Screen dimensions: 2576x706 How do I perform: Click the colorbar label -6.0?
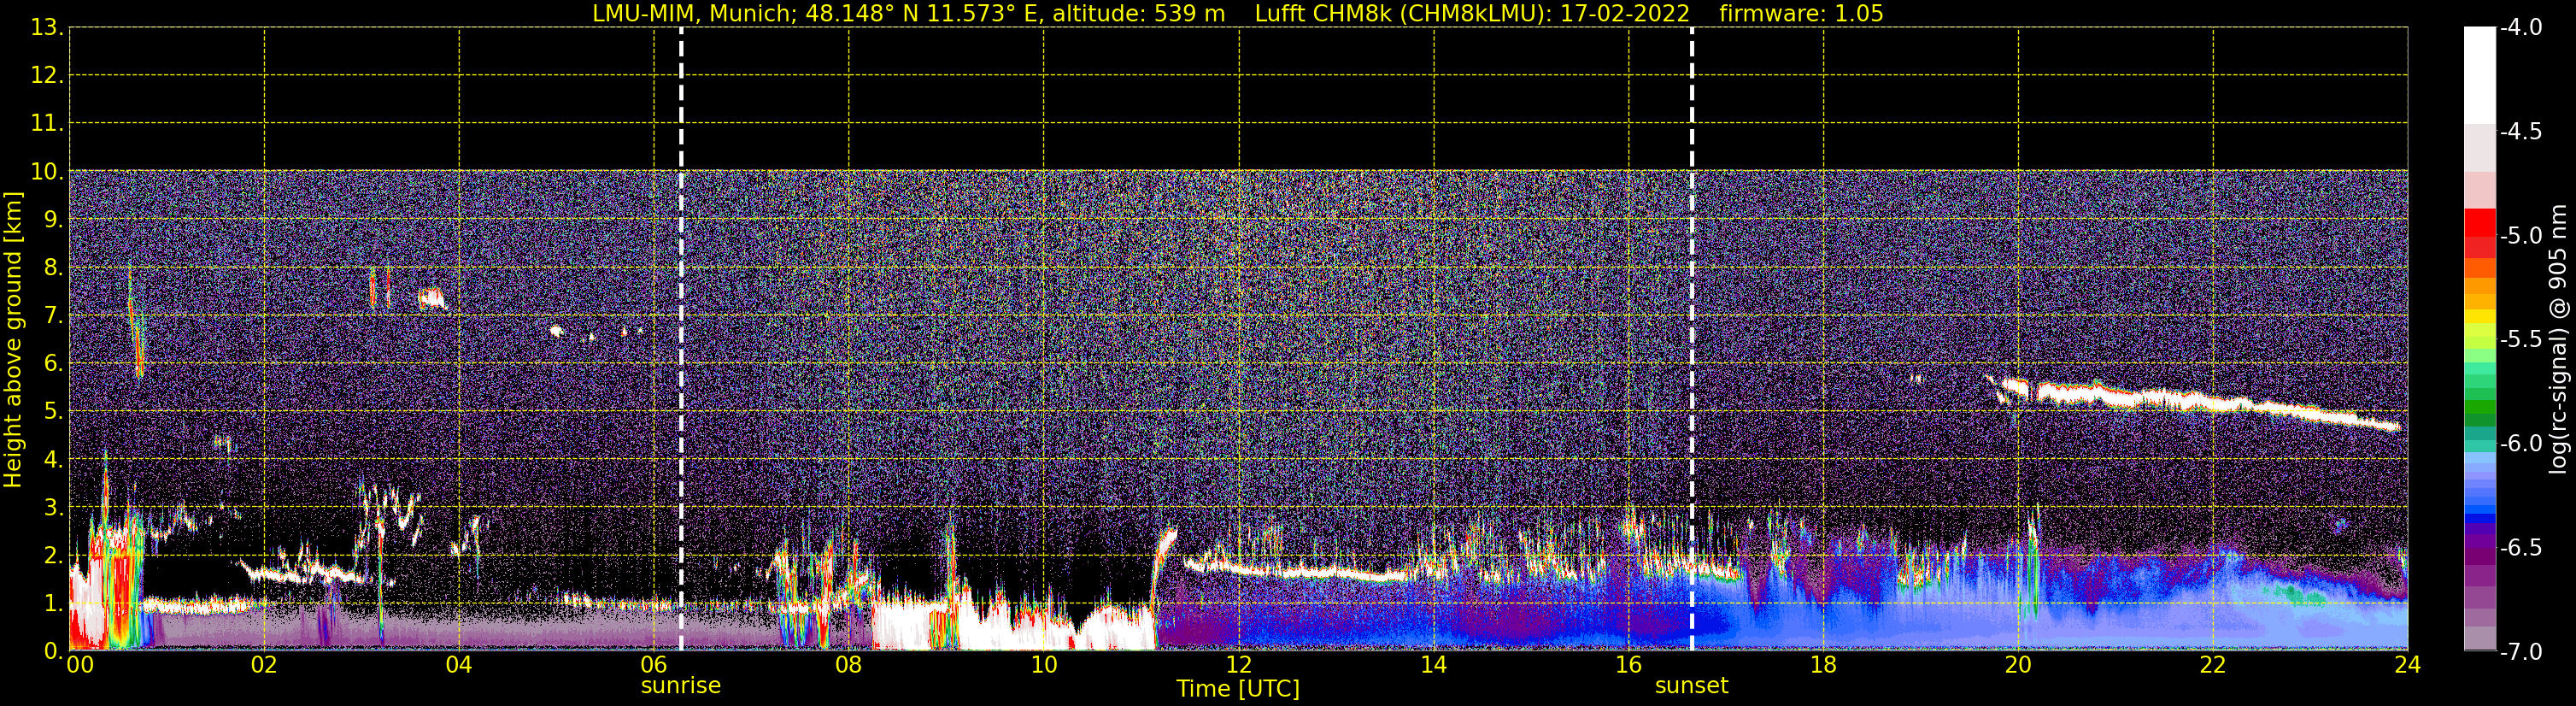(2520, 444)
